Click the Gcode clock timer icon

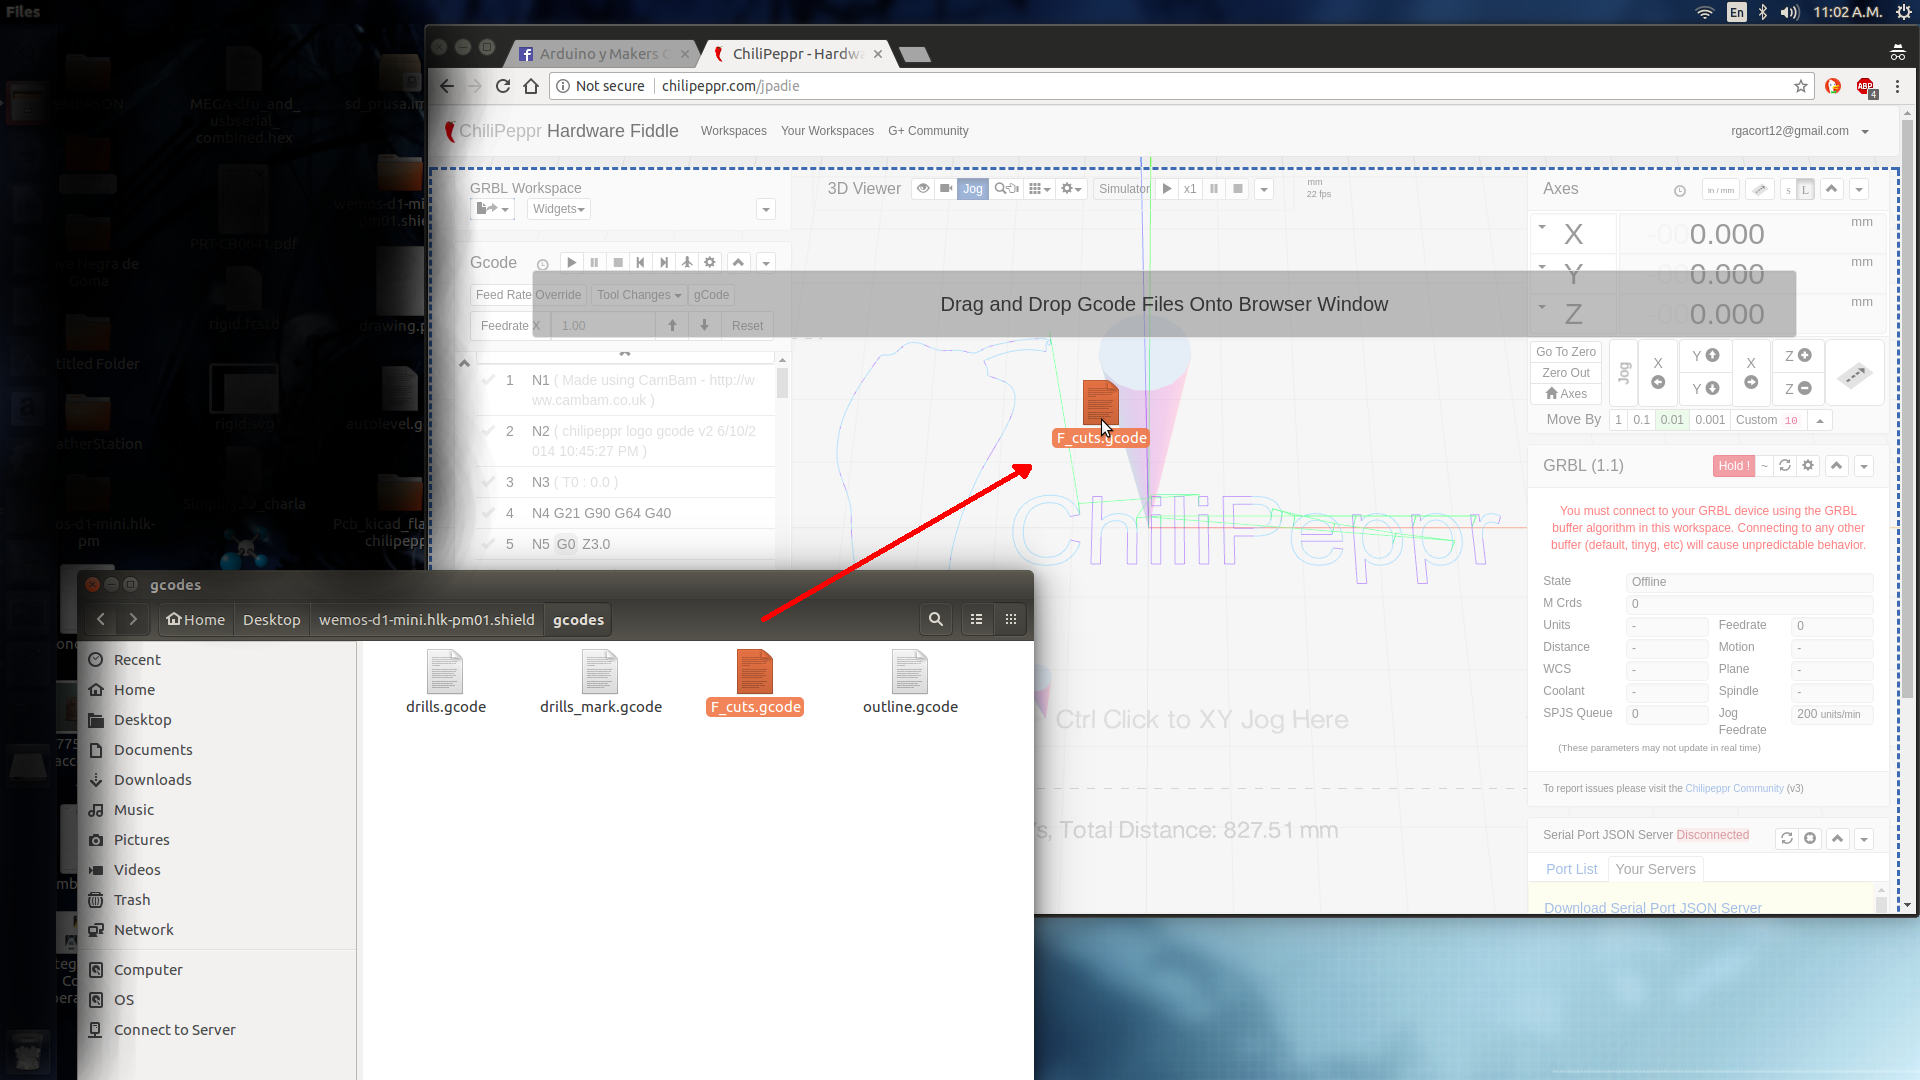pos(543,265)
